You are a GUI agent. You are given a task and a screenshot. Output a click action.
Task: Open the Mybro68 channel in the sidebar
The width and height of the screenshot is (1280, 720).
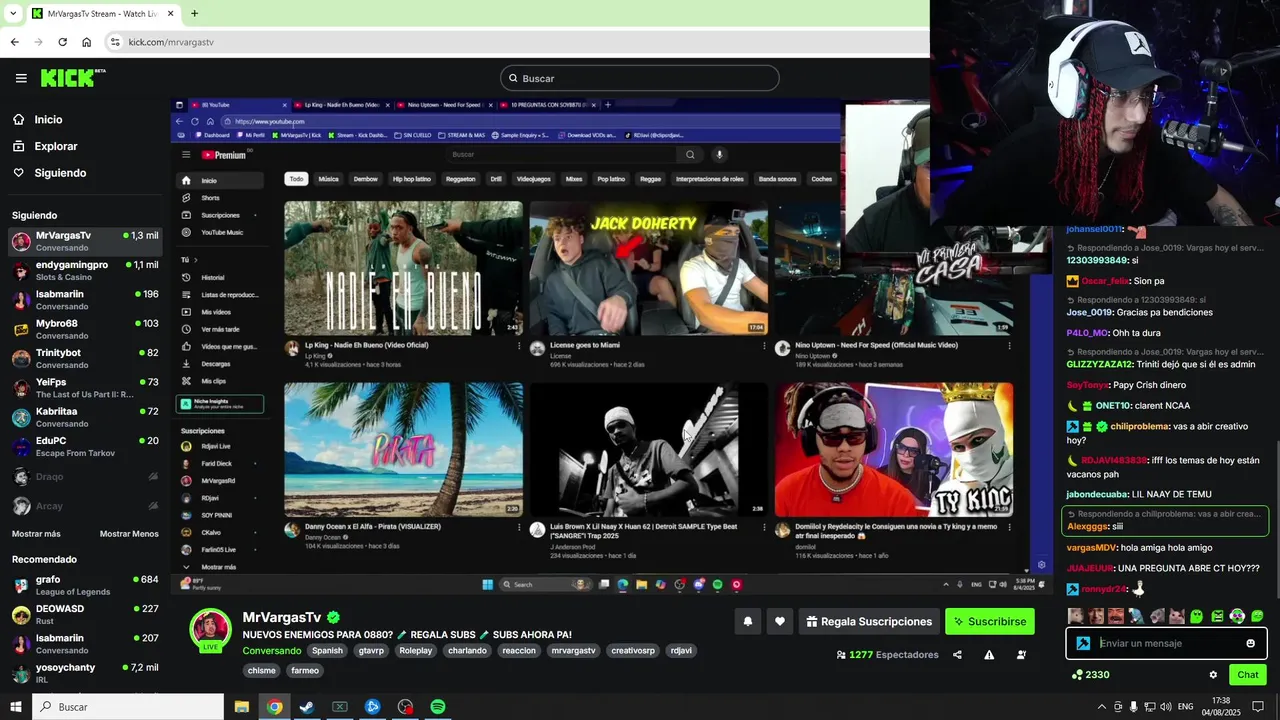point(85,329)
